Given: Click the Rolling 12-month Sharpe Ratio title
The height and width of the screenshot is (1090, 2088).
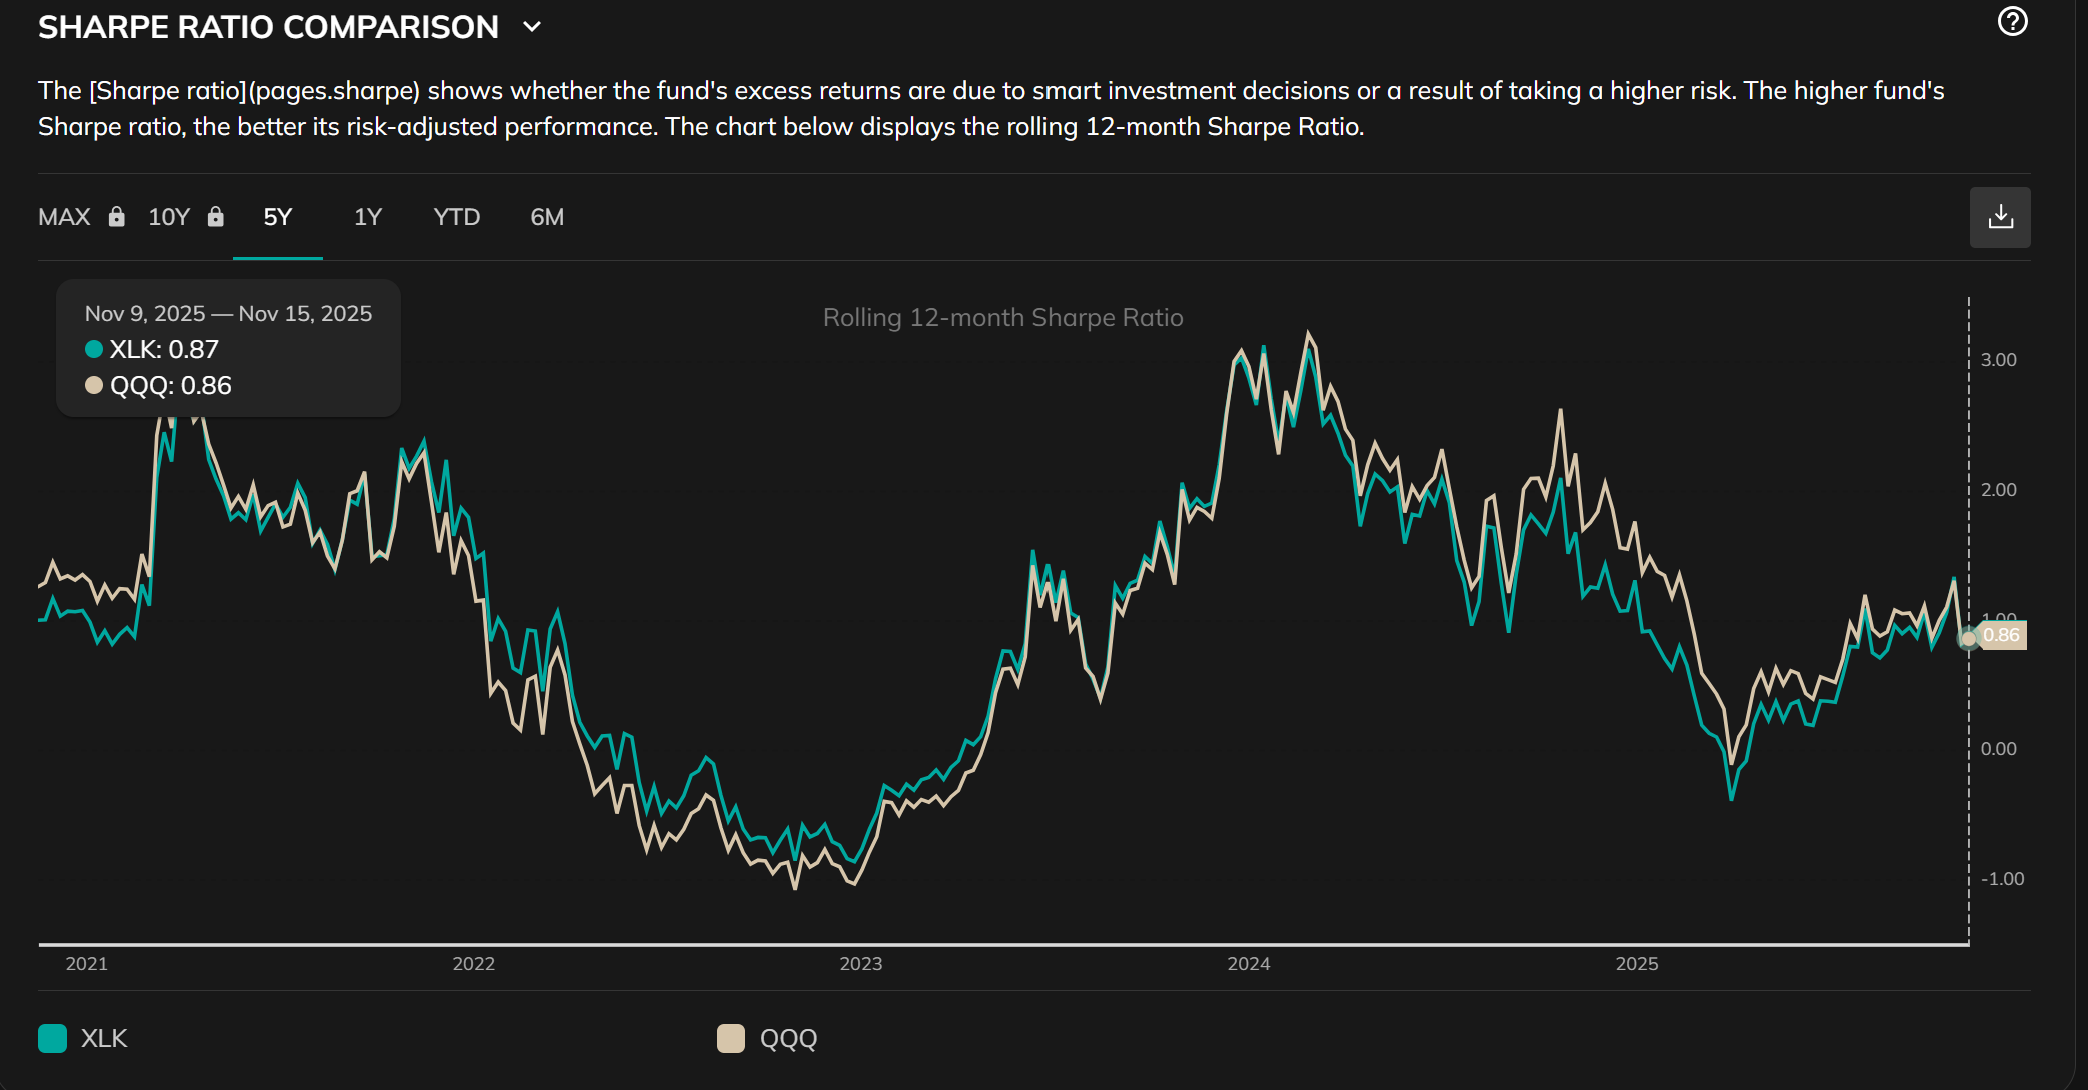Looking at the screenshot, I should [x=1003, y=317].
